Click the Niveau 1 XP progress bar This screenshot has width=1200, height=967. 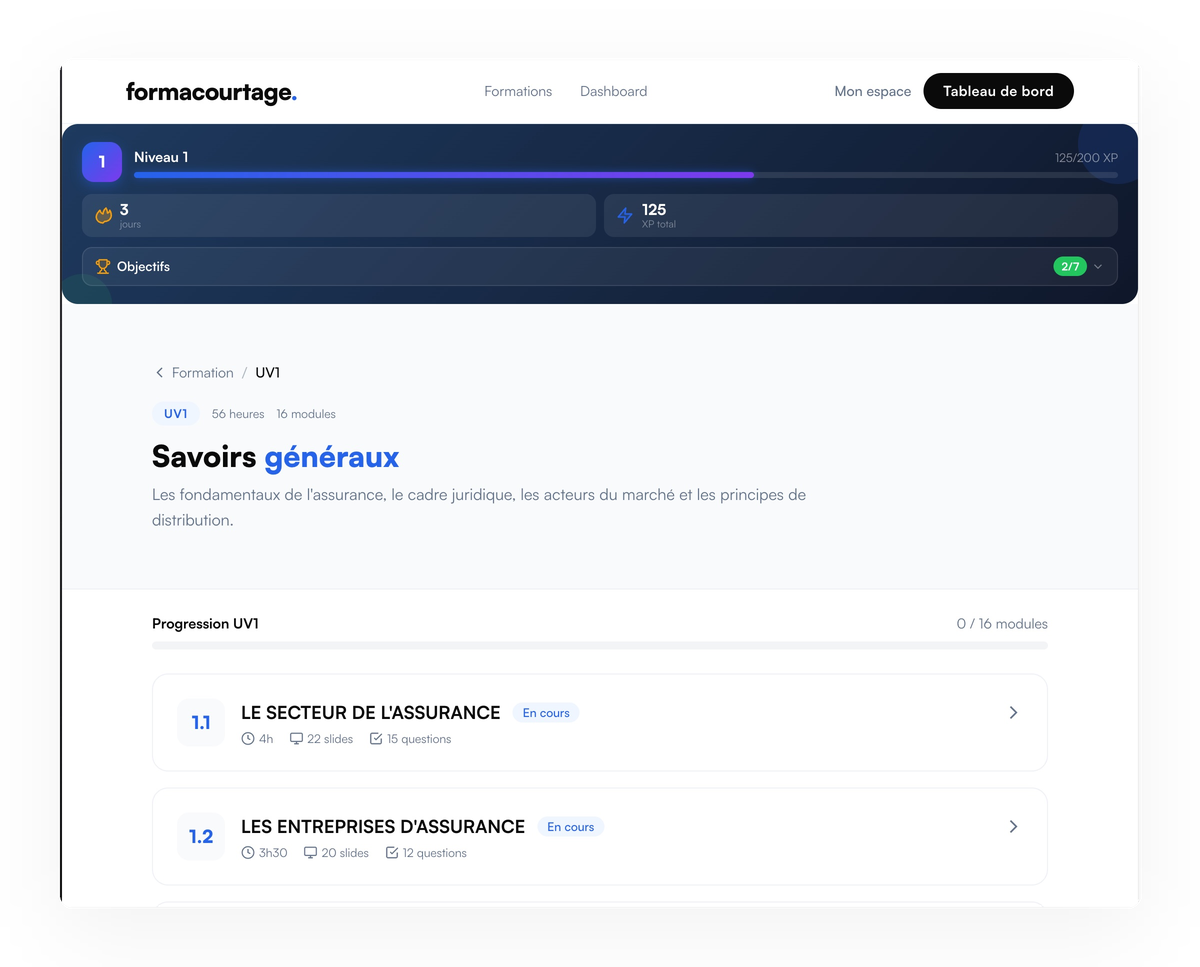pos(626,175)
